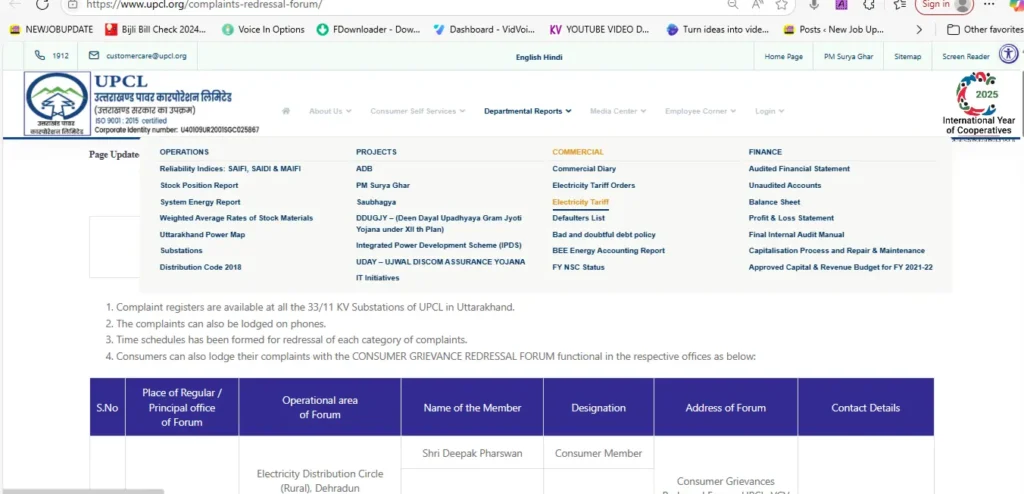
Task: Open Posts New Job Up... bookmark
Action: pos(834,29)
